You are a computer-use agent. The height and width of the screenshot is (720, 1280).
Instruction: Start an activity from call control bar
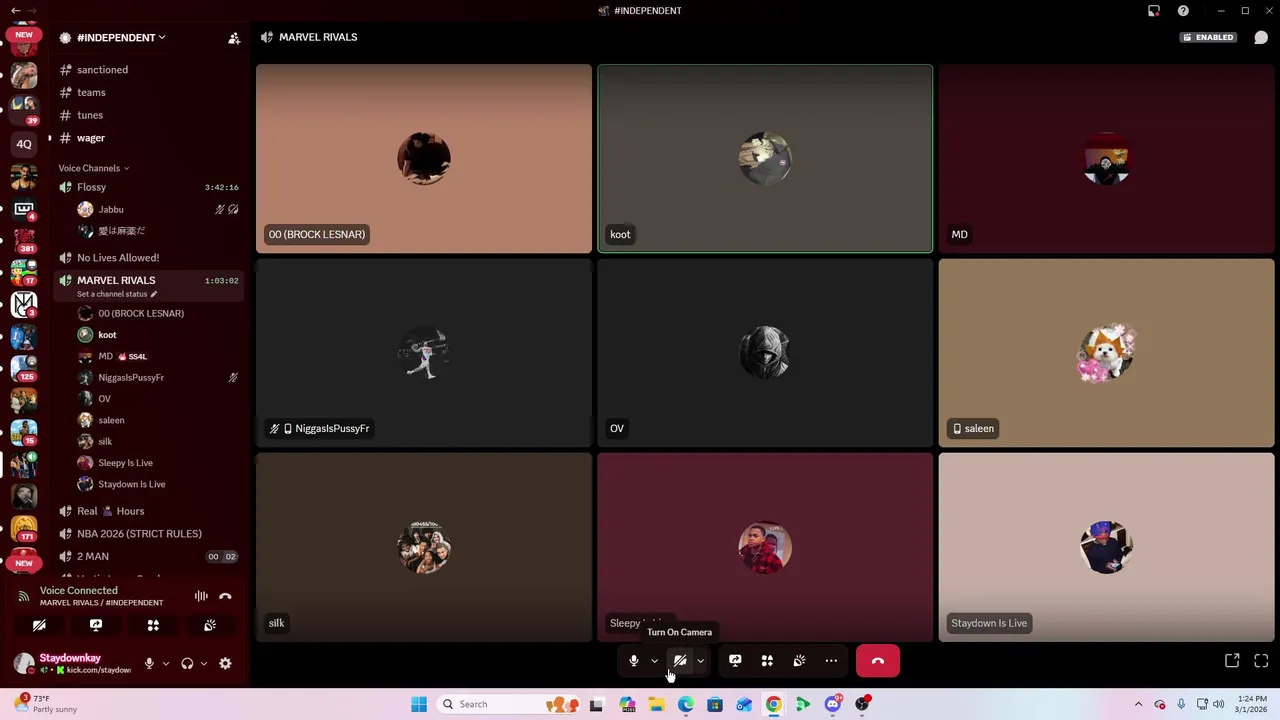click(767, 661)
